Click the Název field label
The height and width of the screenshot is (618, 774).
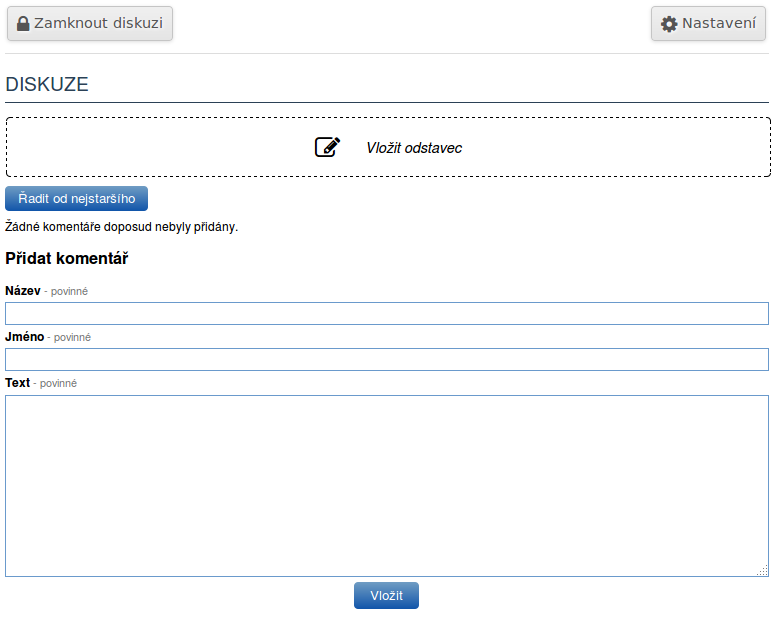pos(23,290)
